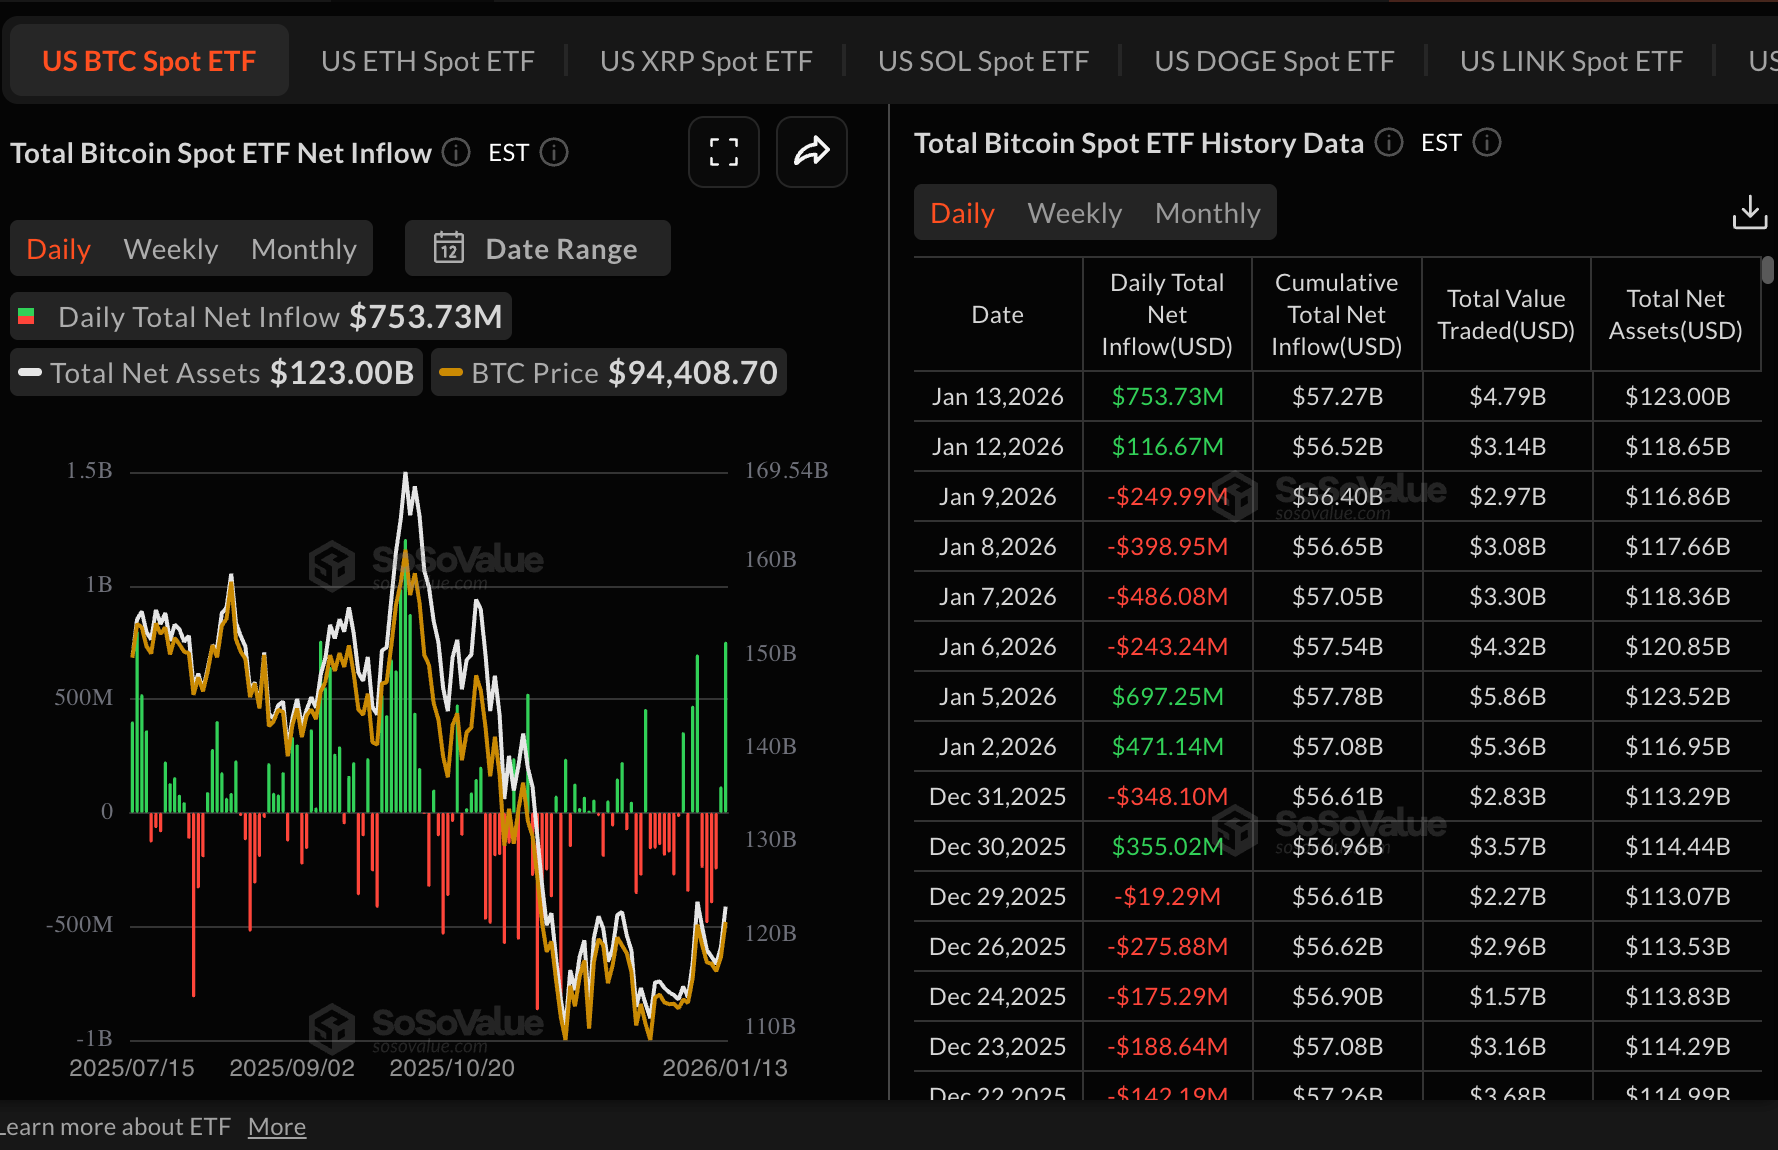Click the info icon next to EST timezone label
Screen dimensions: 1778x1150
coord(555,152)
